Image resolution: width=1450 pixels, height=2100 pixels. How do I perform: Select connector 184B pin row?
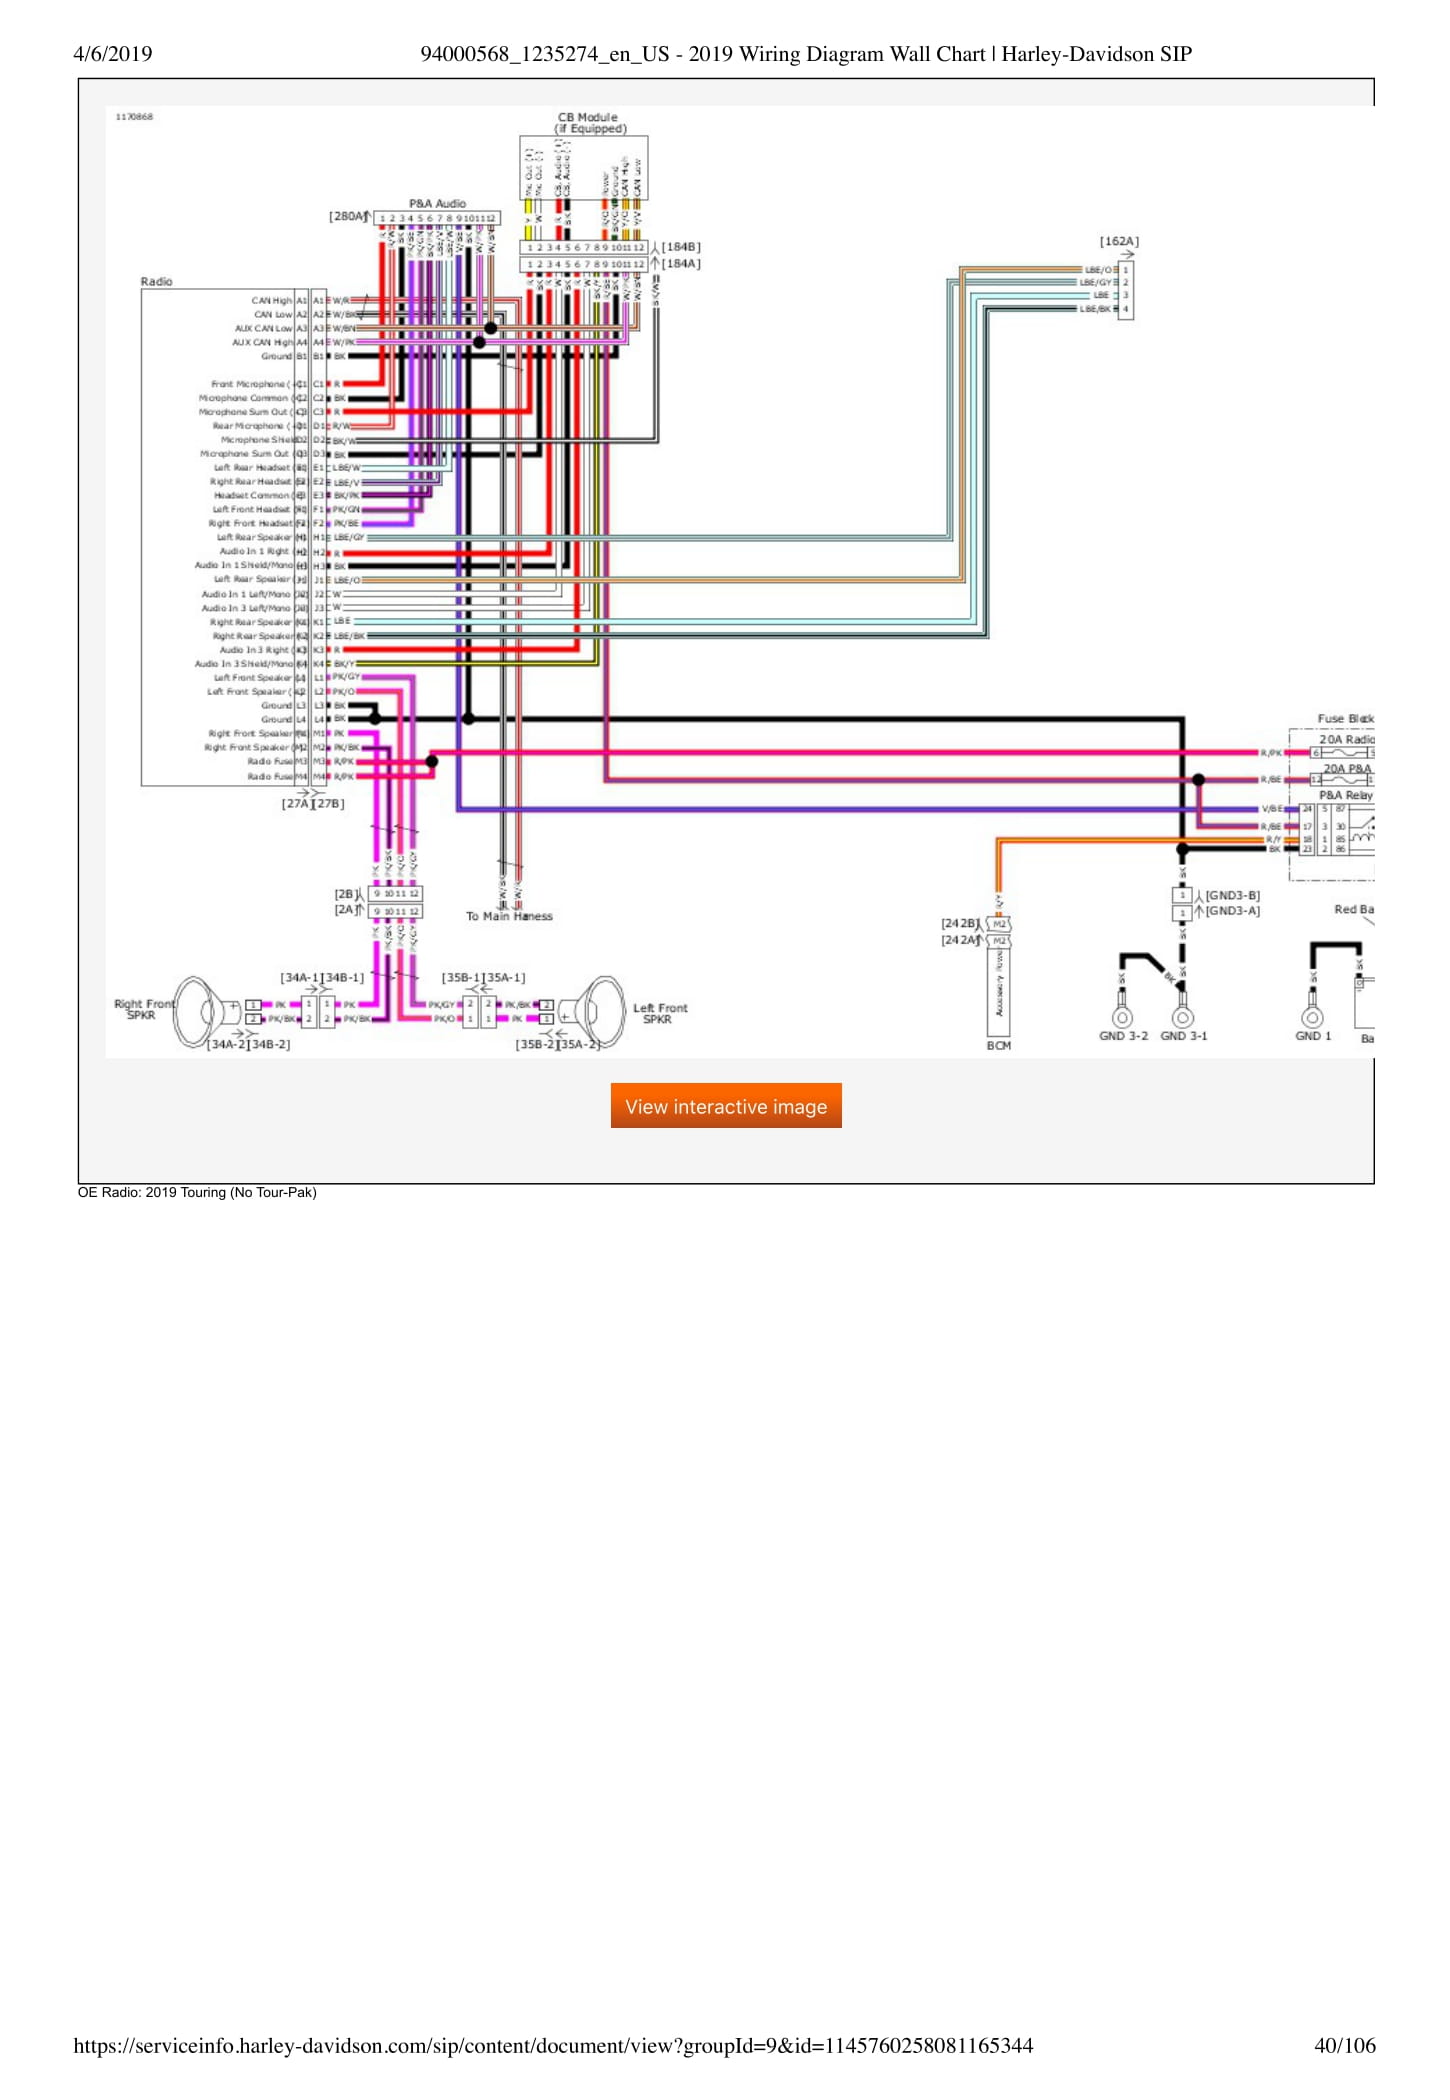pos(584,247)
